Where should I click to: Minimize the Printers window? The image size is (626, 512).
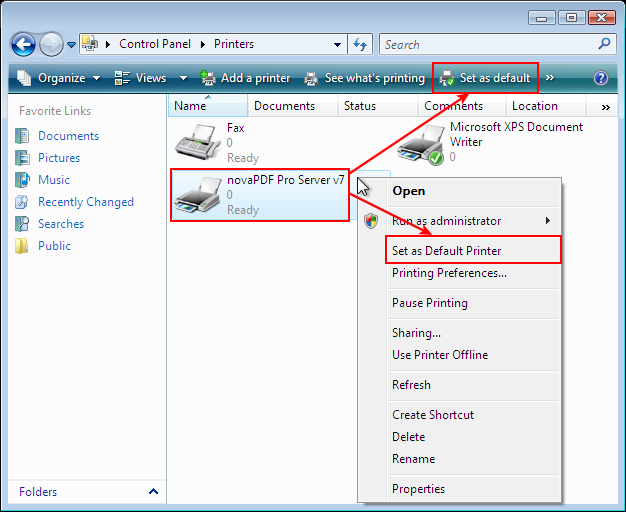coord(542,18)
